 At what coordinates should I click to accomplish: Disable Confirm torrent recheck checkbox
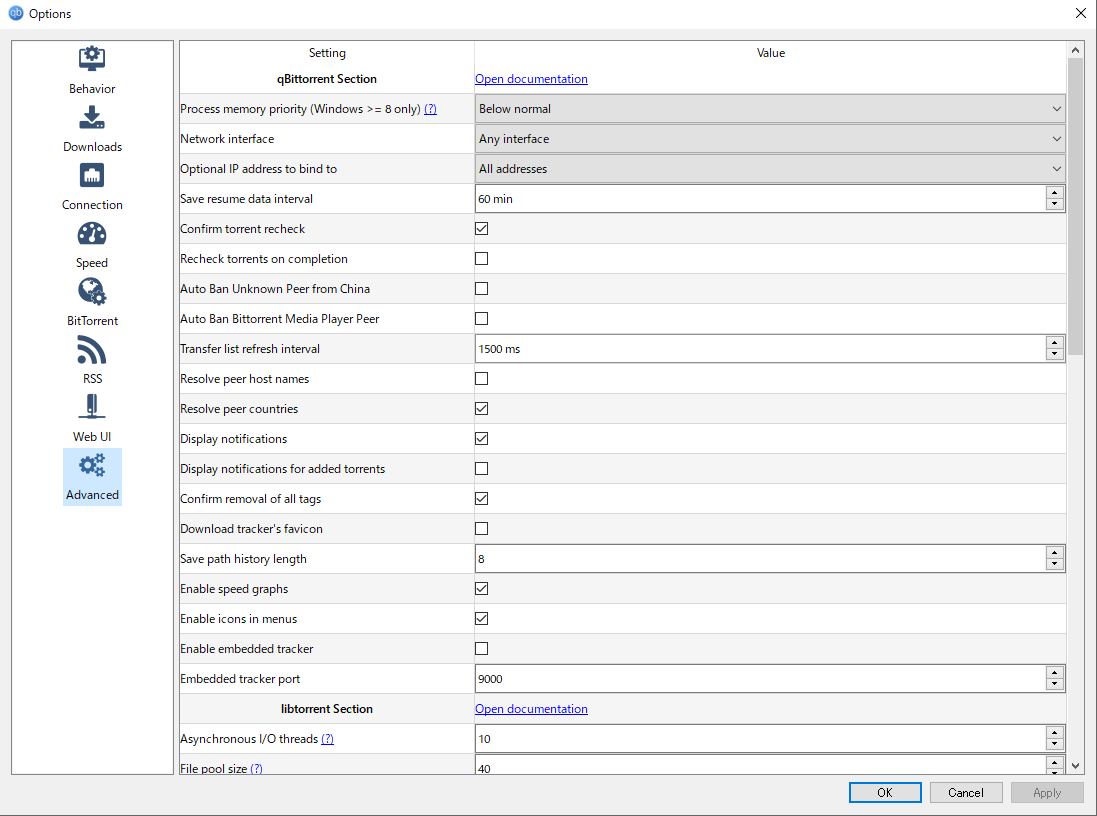point(481,229)
